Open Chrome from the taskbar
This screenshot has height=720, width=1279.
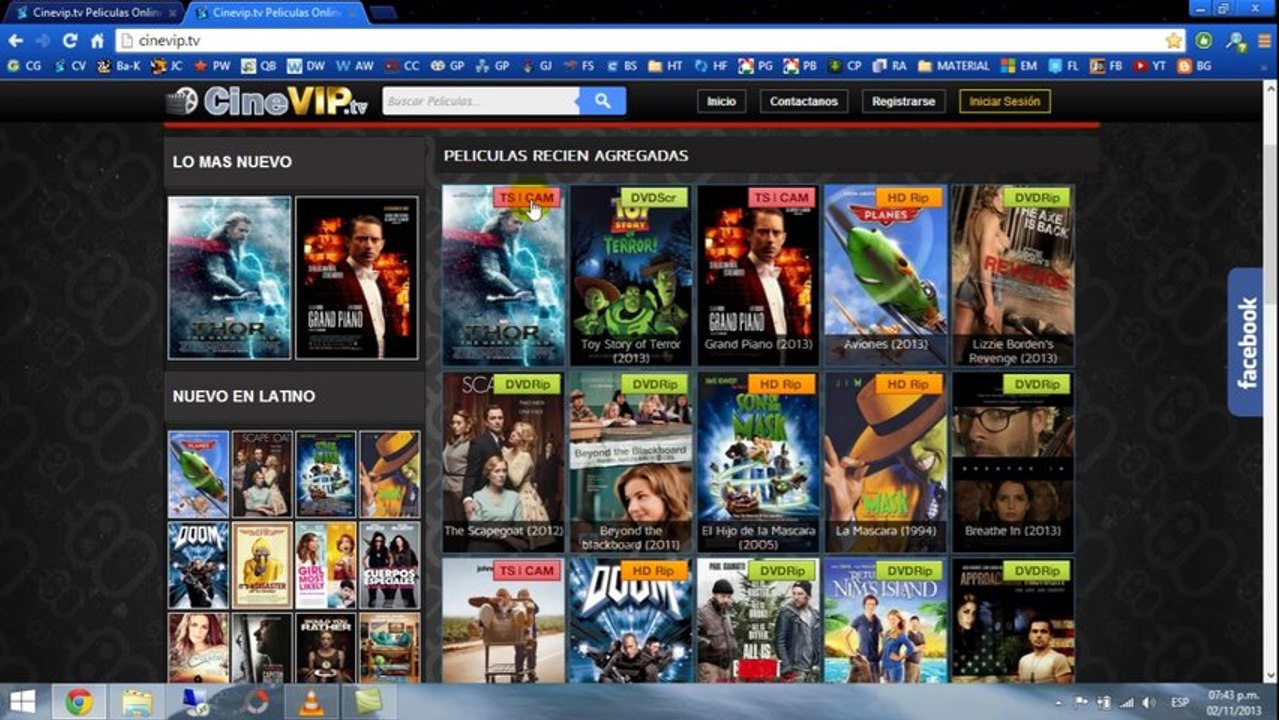(79, 702)
